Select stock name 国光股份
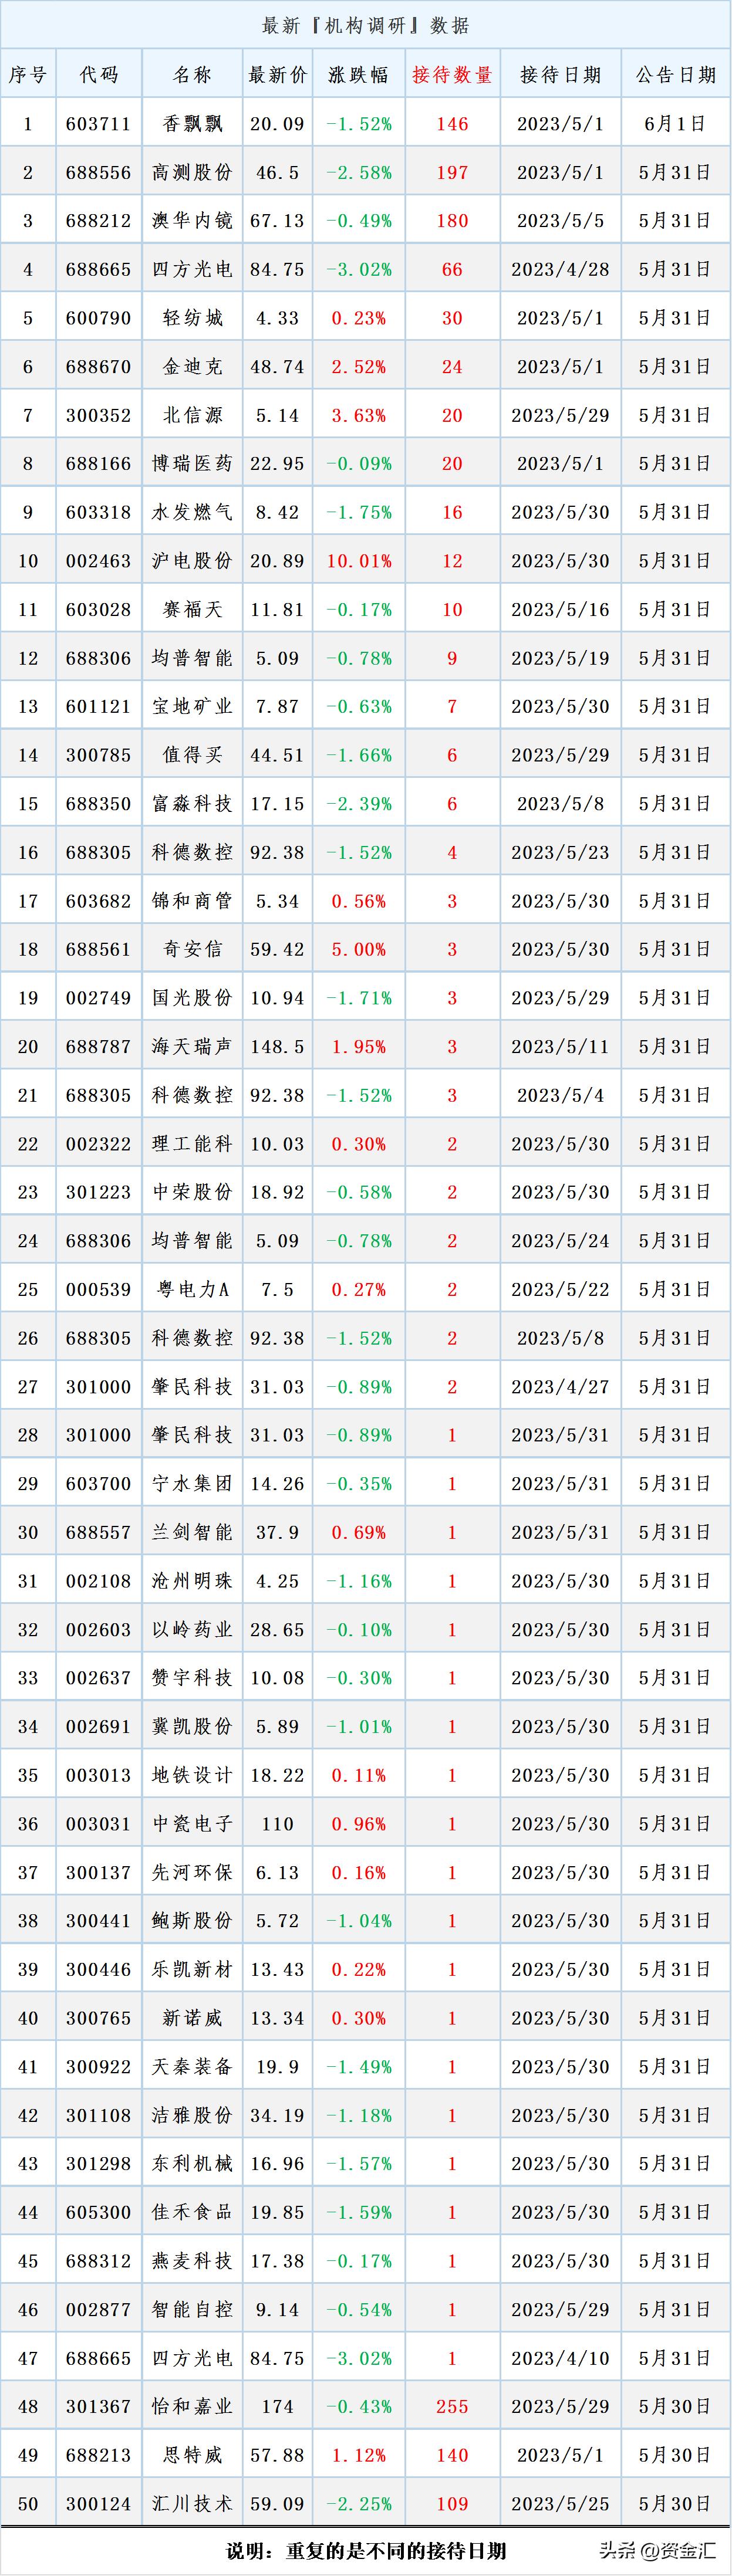The height and width of the screenshot is (2576, 732). (x=192, y=998)
